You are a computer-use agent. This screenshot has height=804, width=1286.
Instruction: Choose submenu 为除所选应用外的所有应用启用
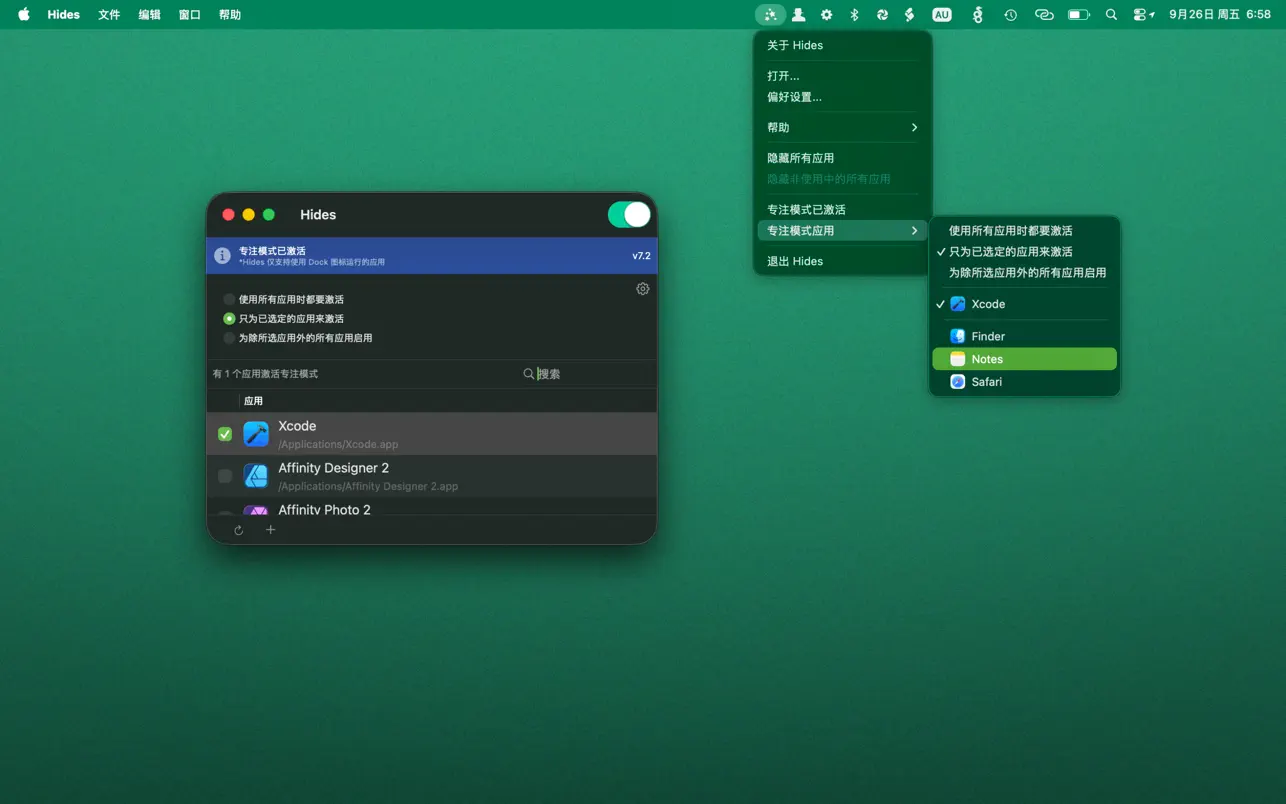1024,273
